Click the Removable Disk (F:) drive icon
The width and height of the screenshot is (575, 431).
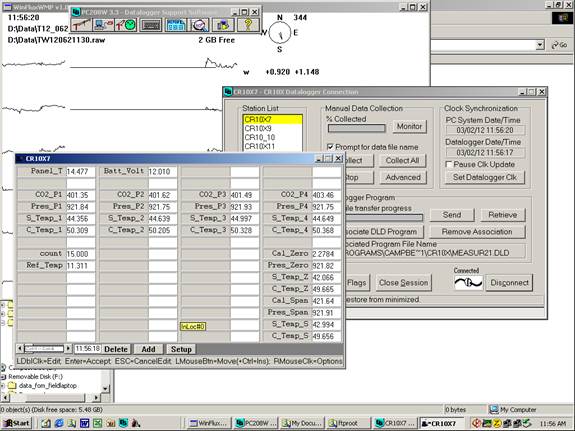click(4, 377)
